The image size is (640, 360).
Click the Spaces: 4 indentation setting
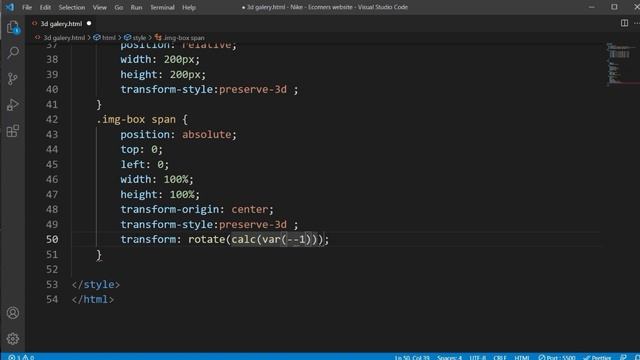pos(449,357)
